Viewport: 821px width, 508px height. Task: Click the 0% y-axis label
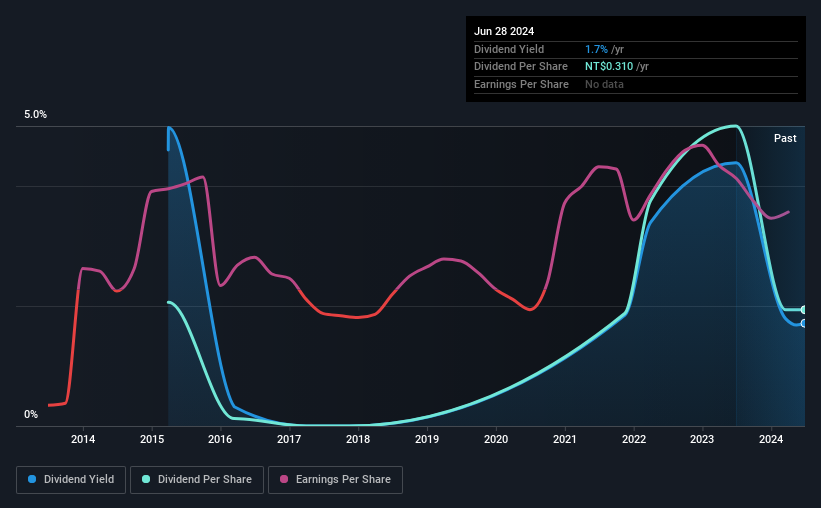(x=31, y=414)
